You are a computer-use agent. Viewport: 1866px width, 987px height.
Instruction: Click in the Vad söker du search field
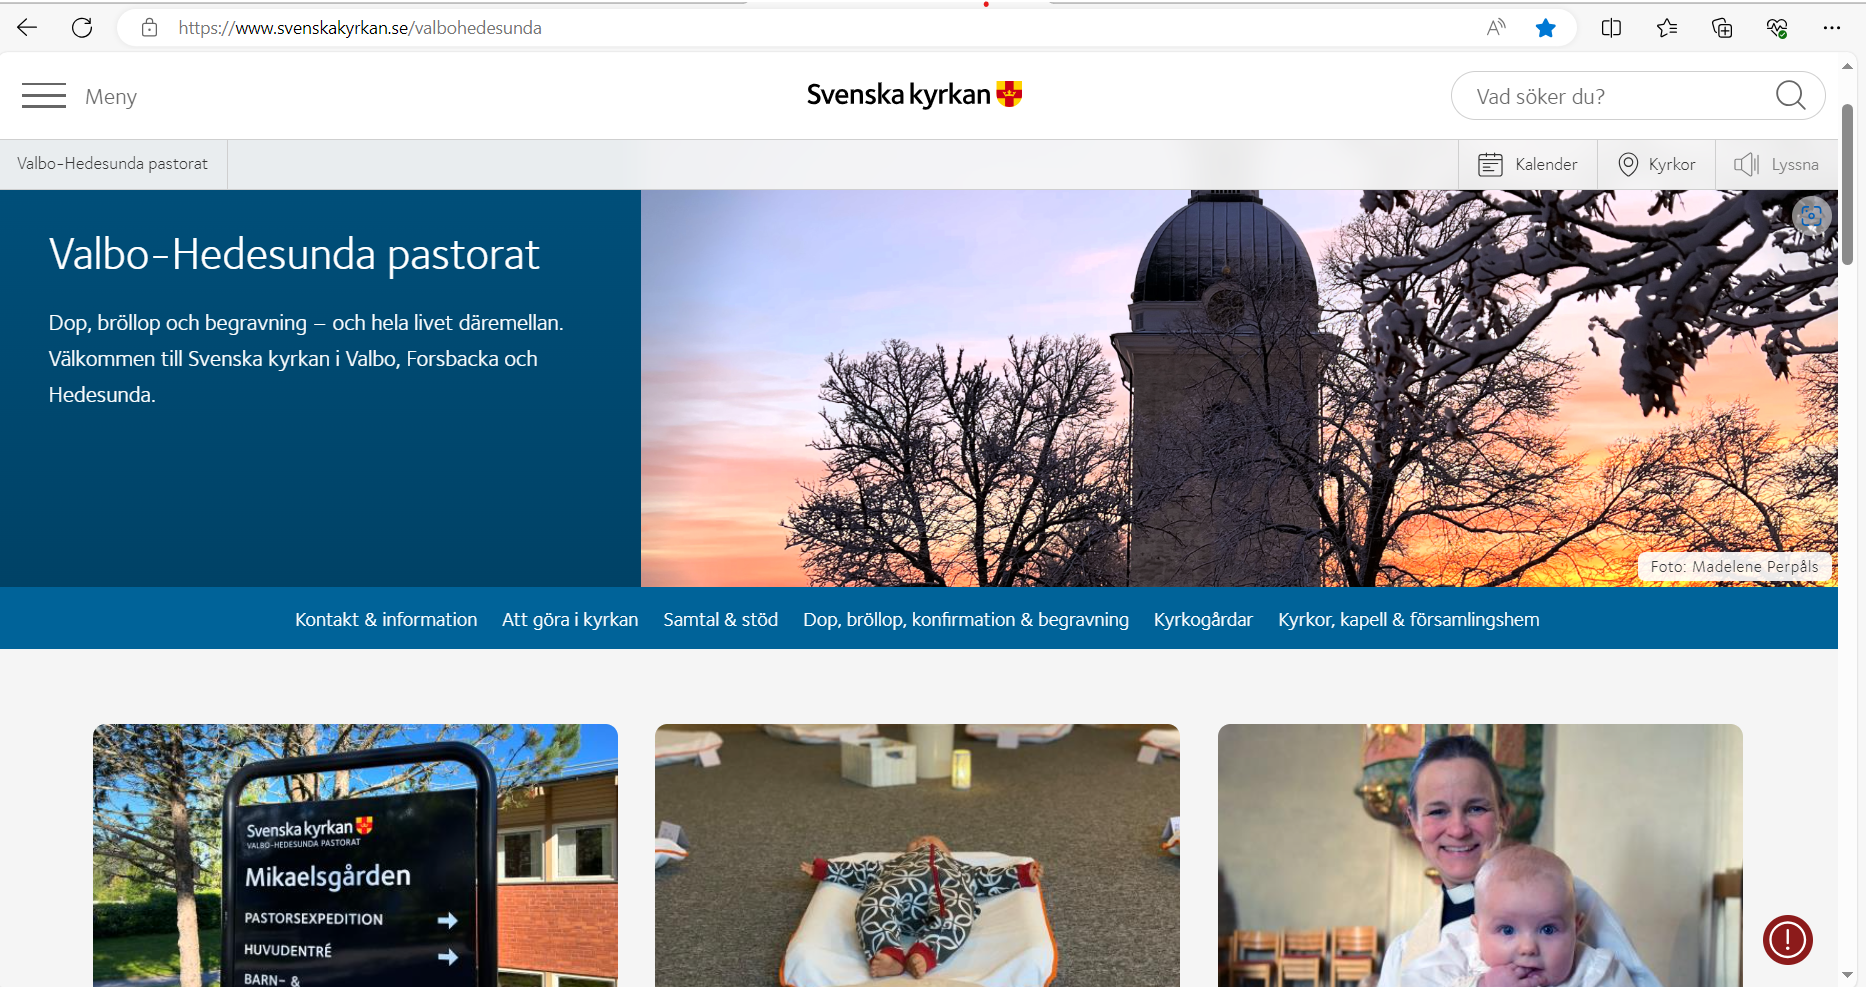pos(1610,97)
